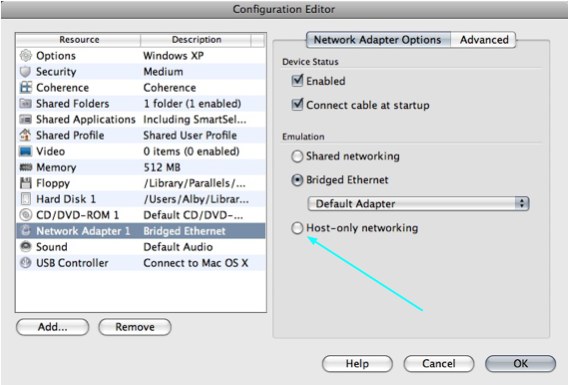Screen dimensions: 568x385
Task: Click the Remove button
Action: 135,327
